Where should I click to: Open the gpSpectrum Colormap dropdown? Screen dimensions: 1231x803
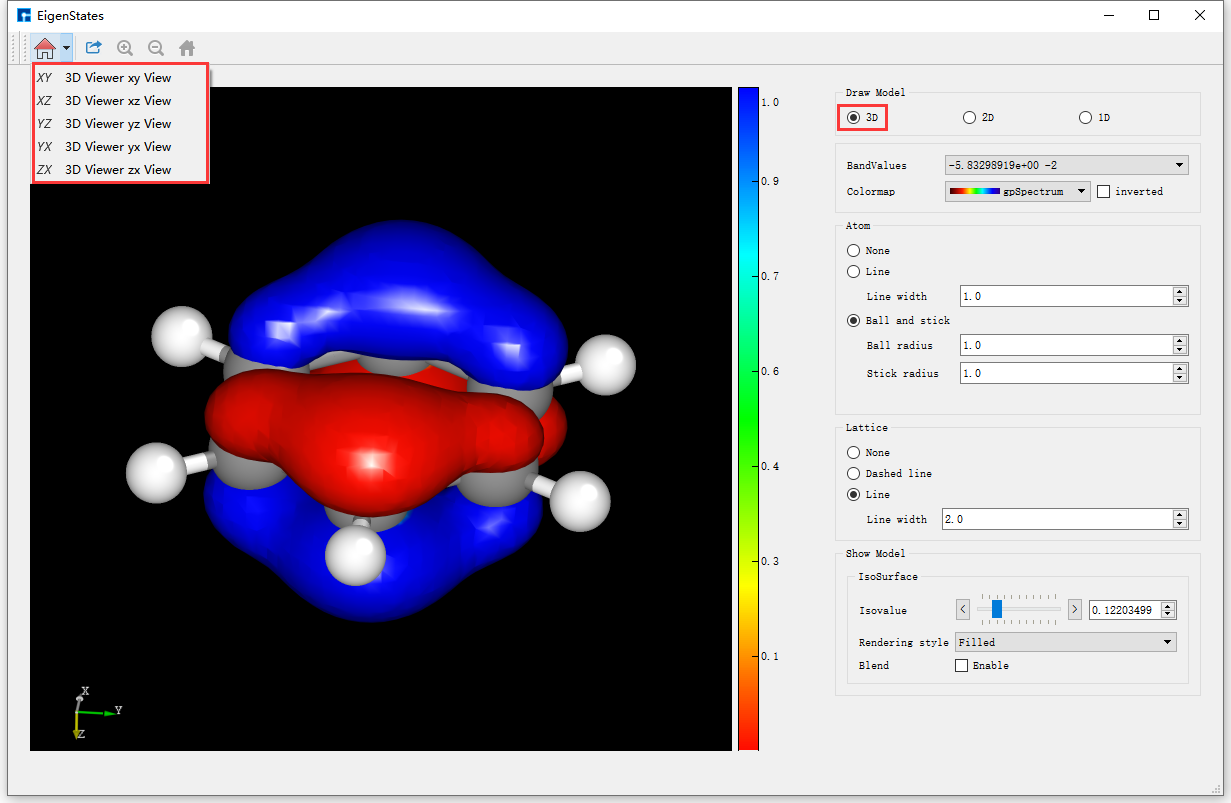(1017, 191)
